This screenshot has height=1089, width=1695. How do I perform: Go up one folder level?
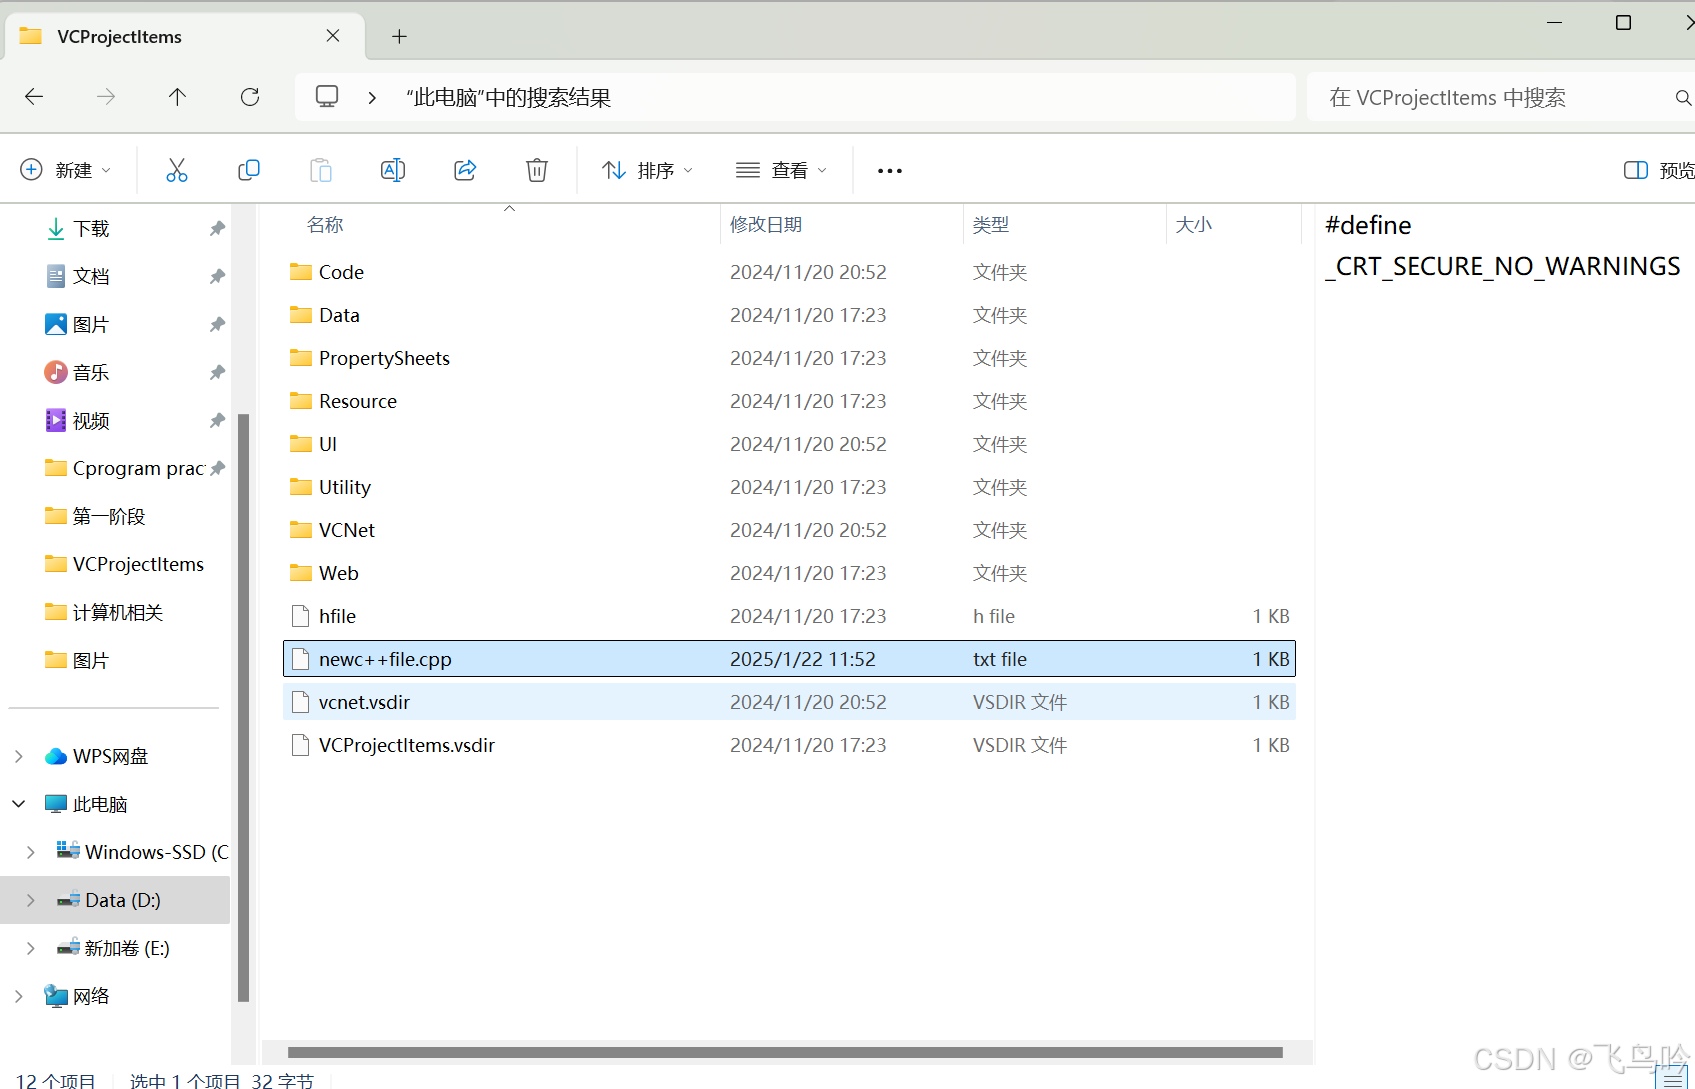178,97
